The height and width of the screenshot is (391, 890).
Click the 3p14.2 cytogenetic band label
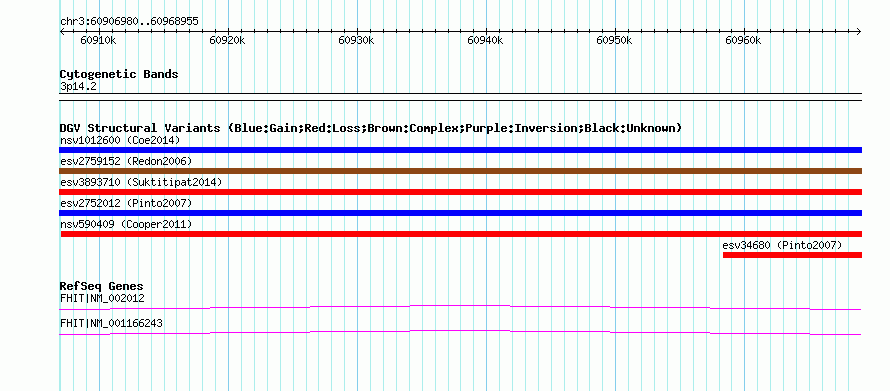(78, 87)
